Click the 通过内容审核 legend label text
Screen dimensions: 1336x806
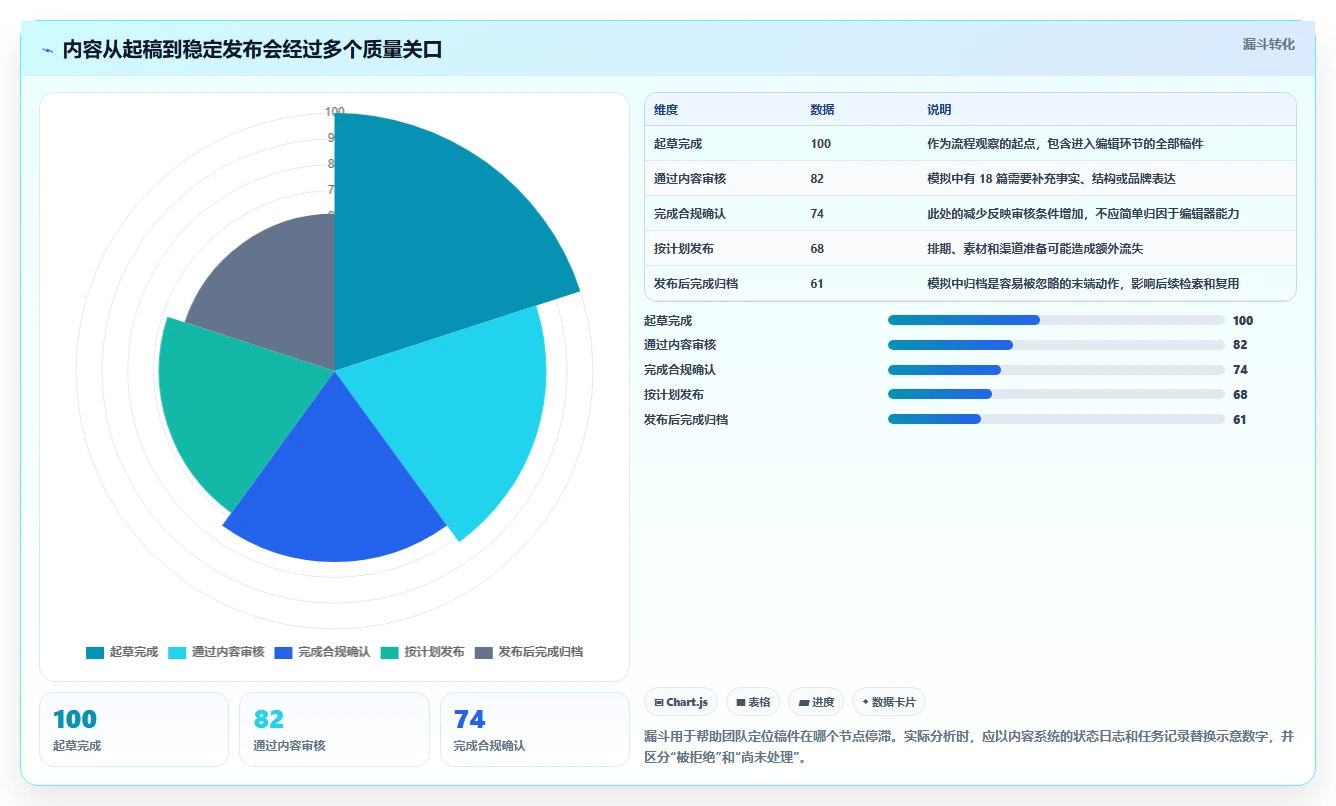tap(228, 652)
